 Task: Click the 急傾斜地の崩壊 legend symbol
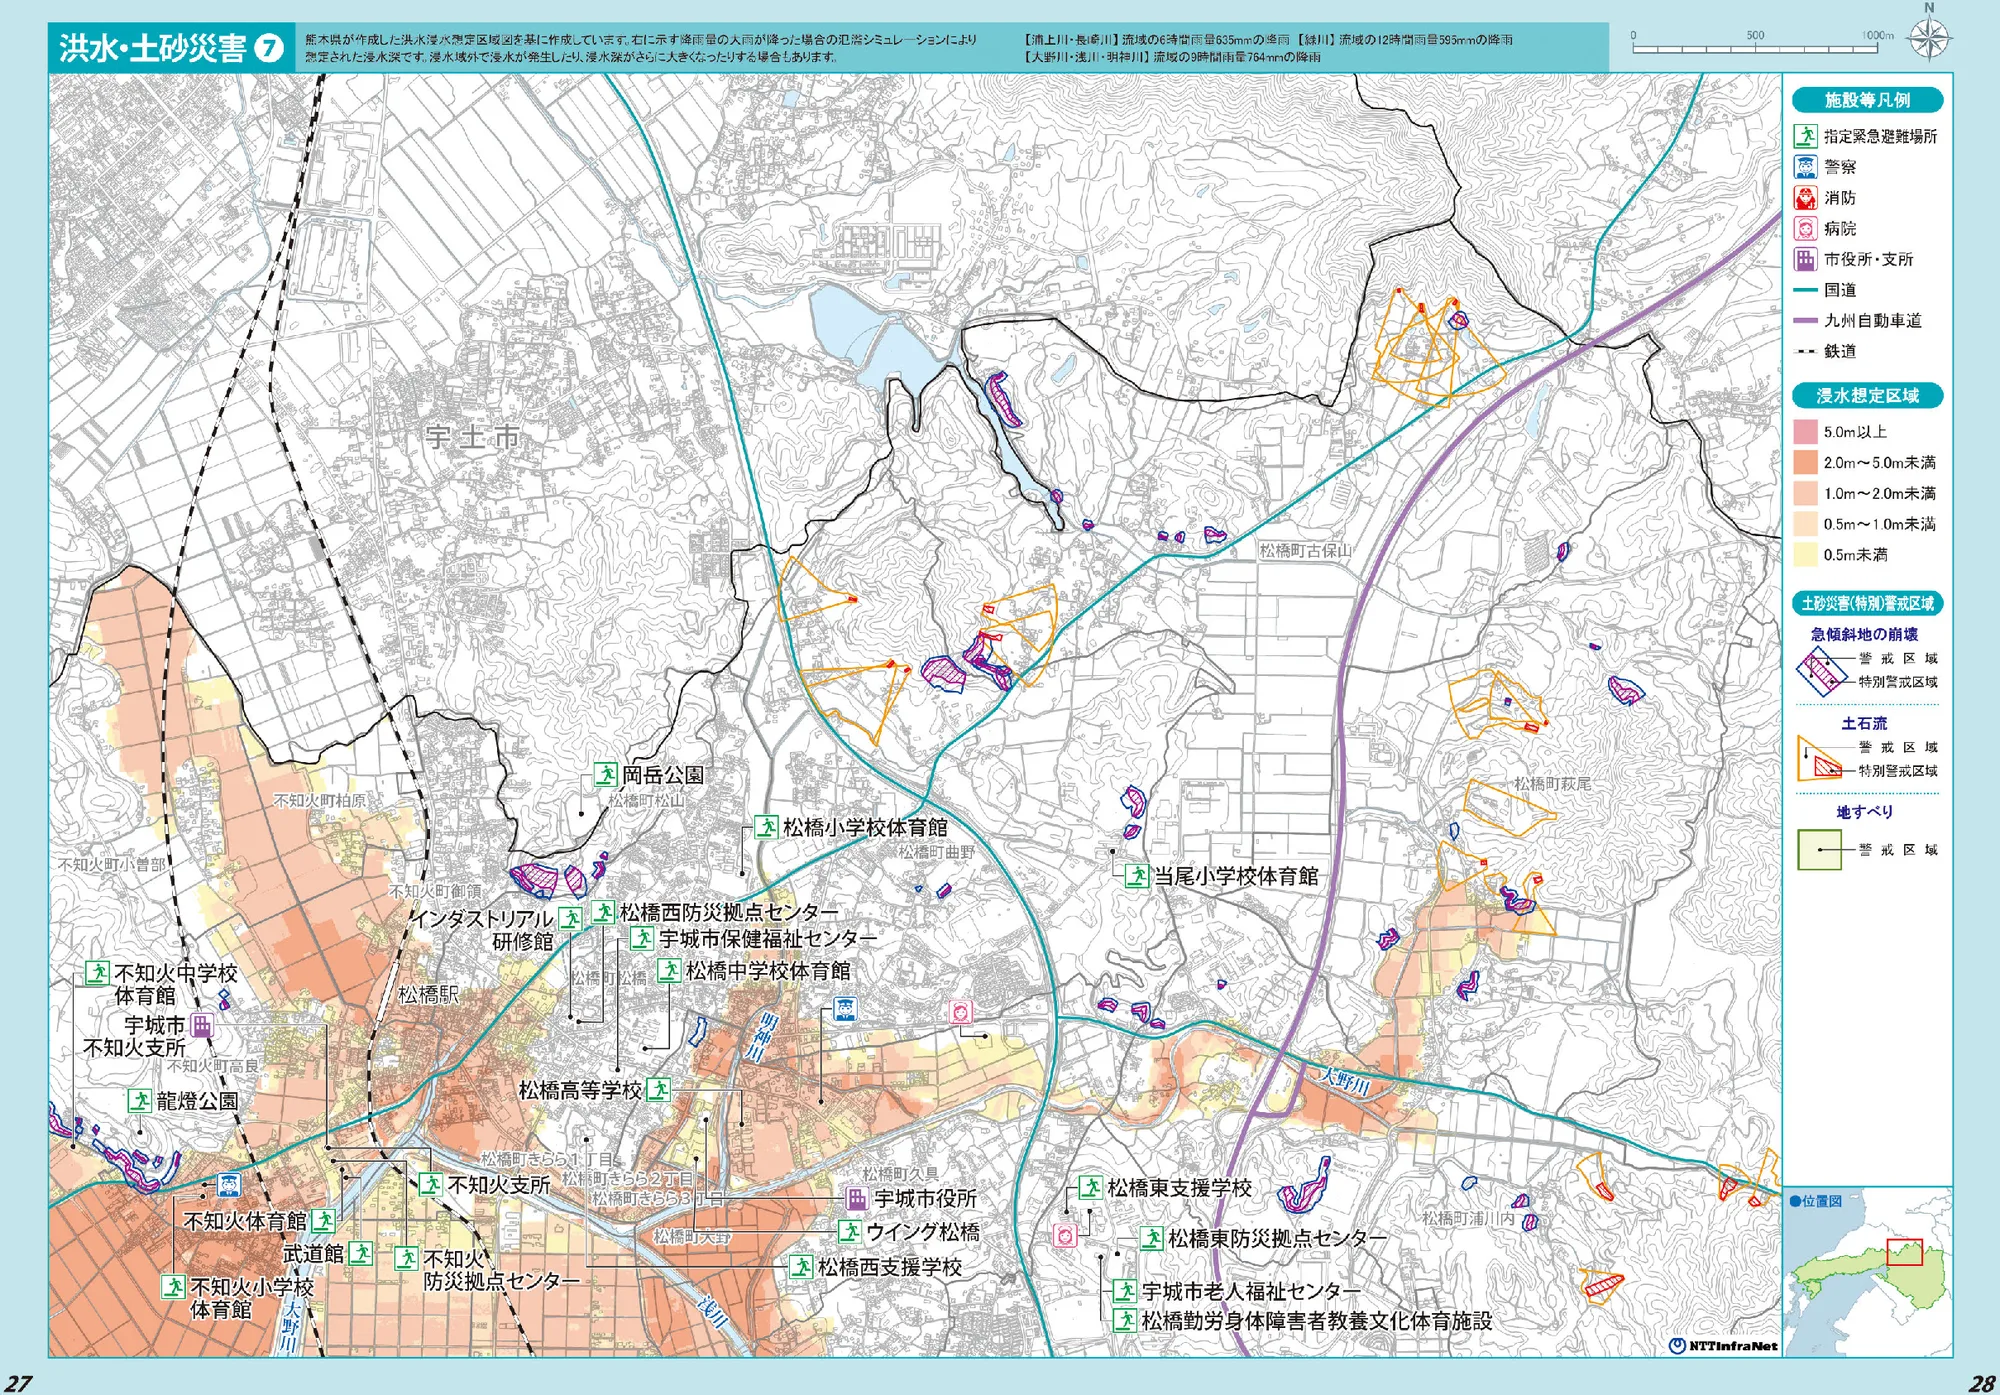point(1822,671)
